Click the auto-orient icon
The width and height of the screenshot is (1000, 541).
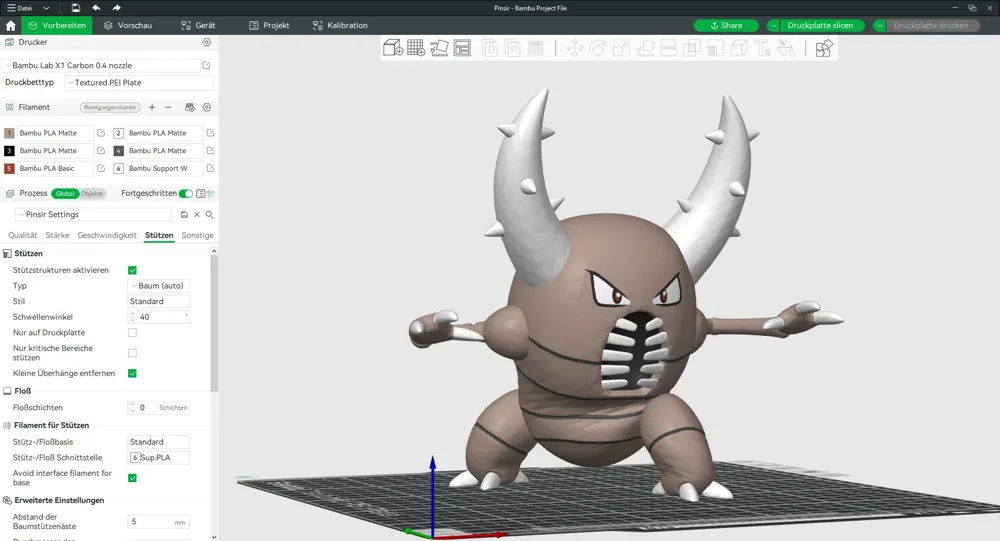439,48
